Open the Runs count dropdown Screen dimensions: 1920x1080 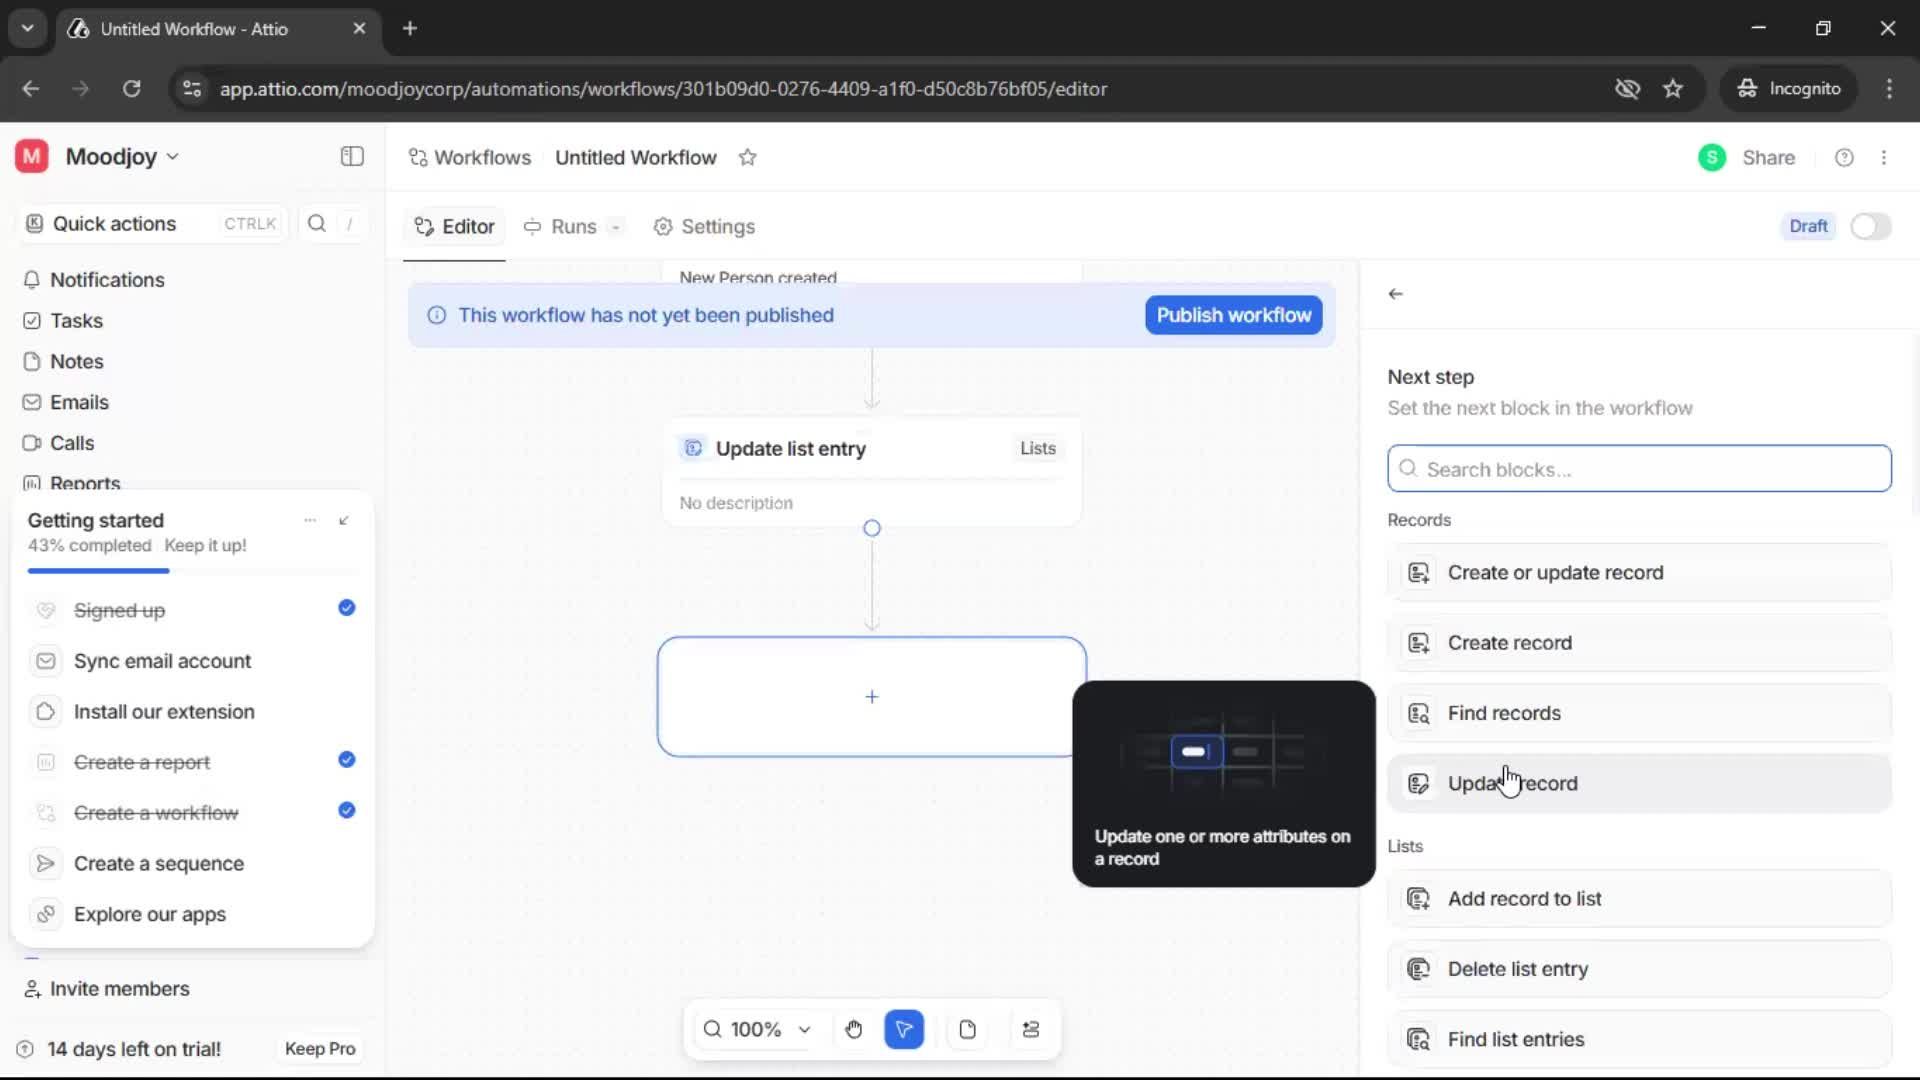615,227
